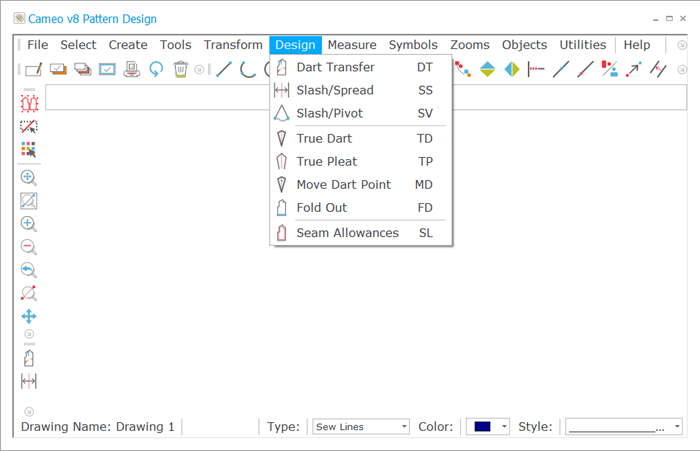The image size is (700, 451).
Task: Open the line Style dropdown
Action: point(624,426)
